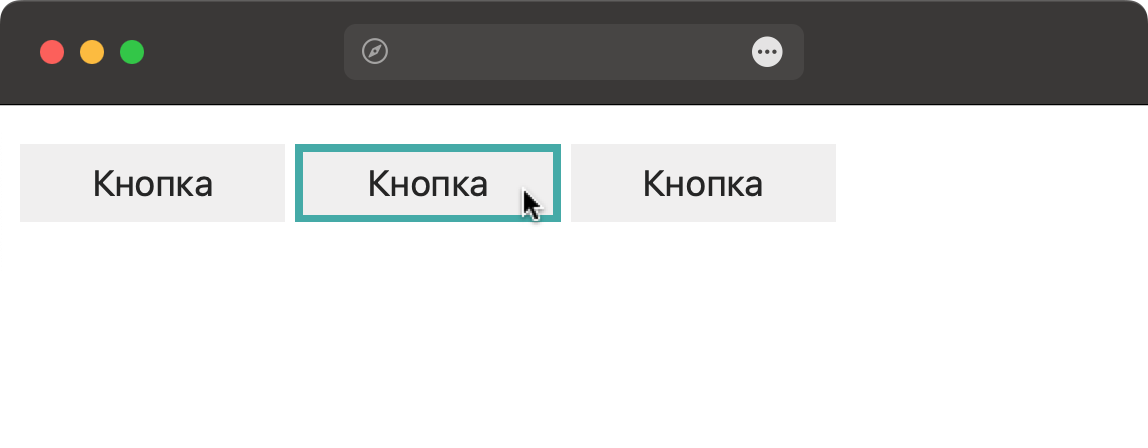Screen dimensions: 1148x448
Task: Click the teal-outlined focused Кнопка button
Action: [x=428, y=183]
